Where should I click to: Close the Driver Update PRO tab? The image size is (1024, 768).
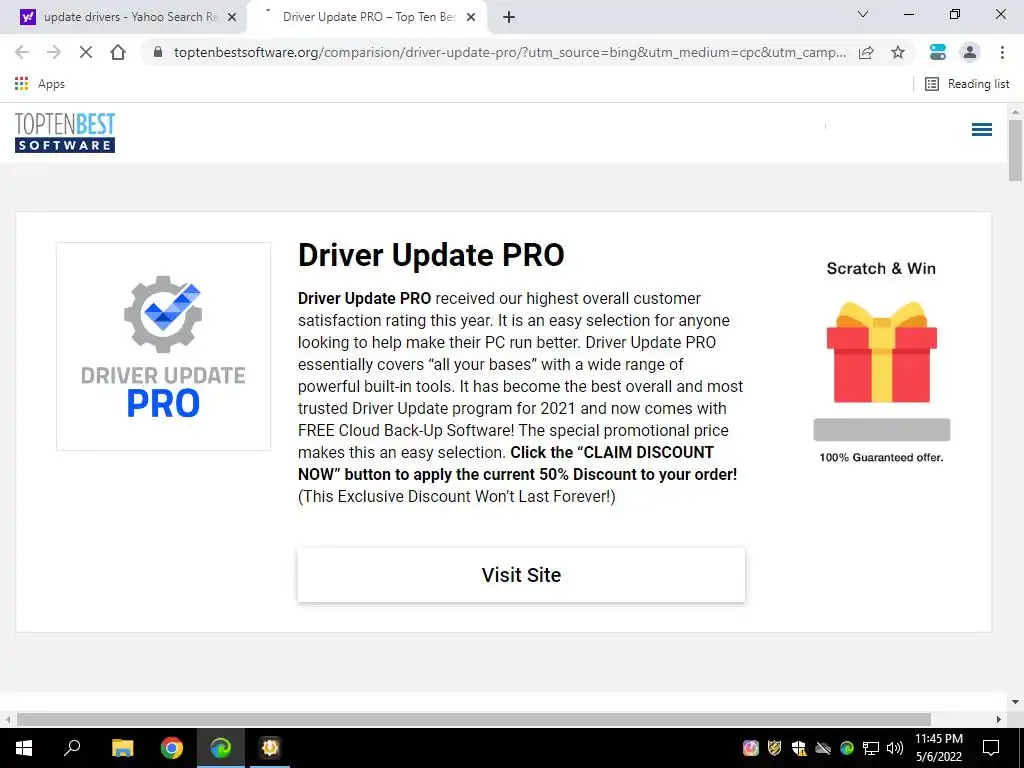471,18
